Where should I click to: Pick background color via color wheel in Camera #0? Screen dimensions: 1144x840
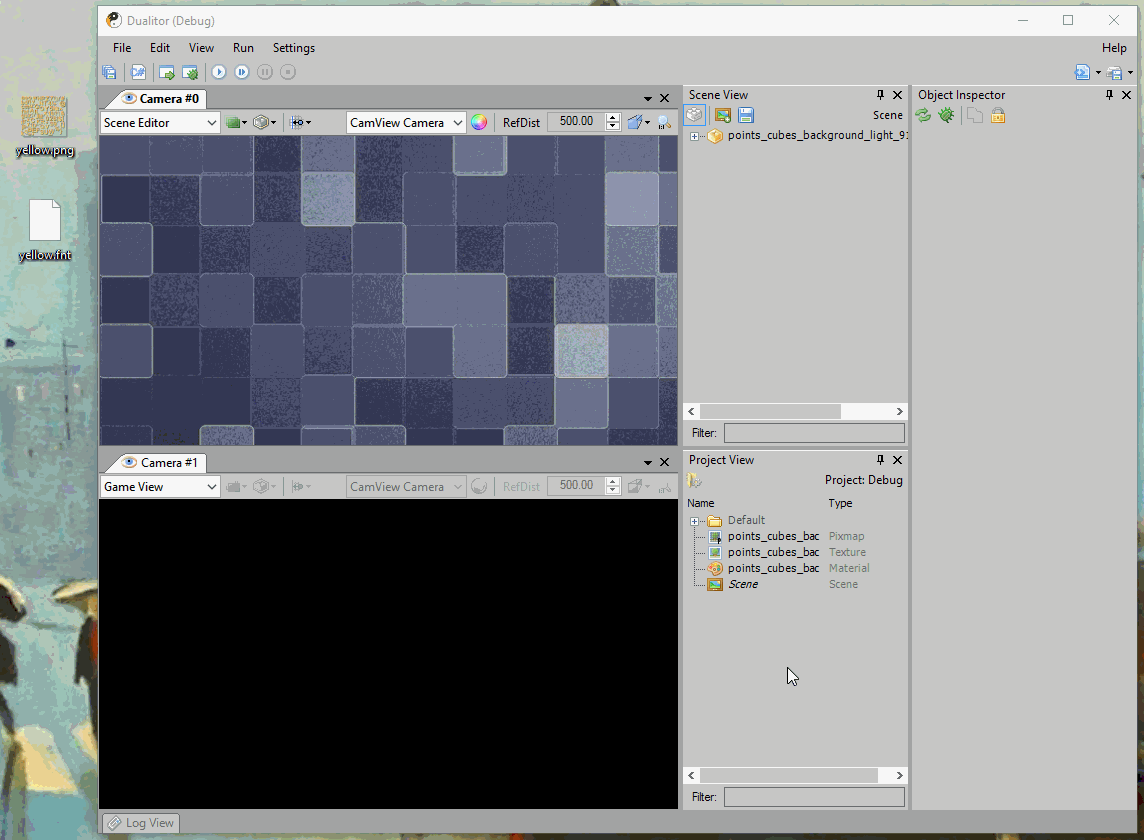(x=479, y=123)
